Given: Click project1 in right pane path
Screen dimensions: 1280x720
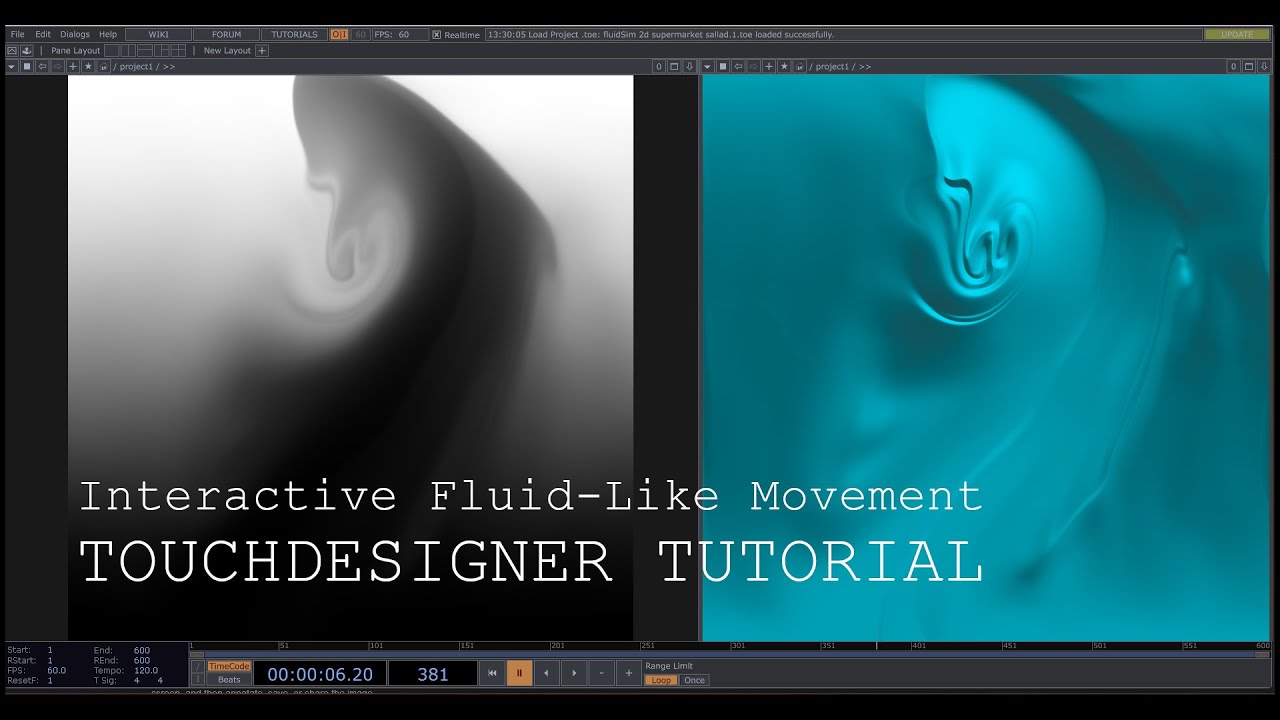Looking at the screenshot, I should (x=832, y=67).
